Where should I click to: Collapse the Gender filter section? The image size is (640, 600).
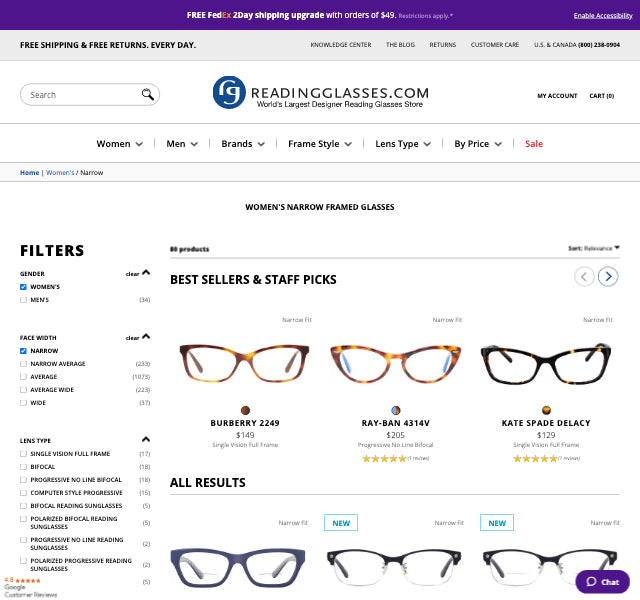[146, 273]
